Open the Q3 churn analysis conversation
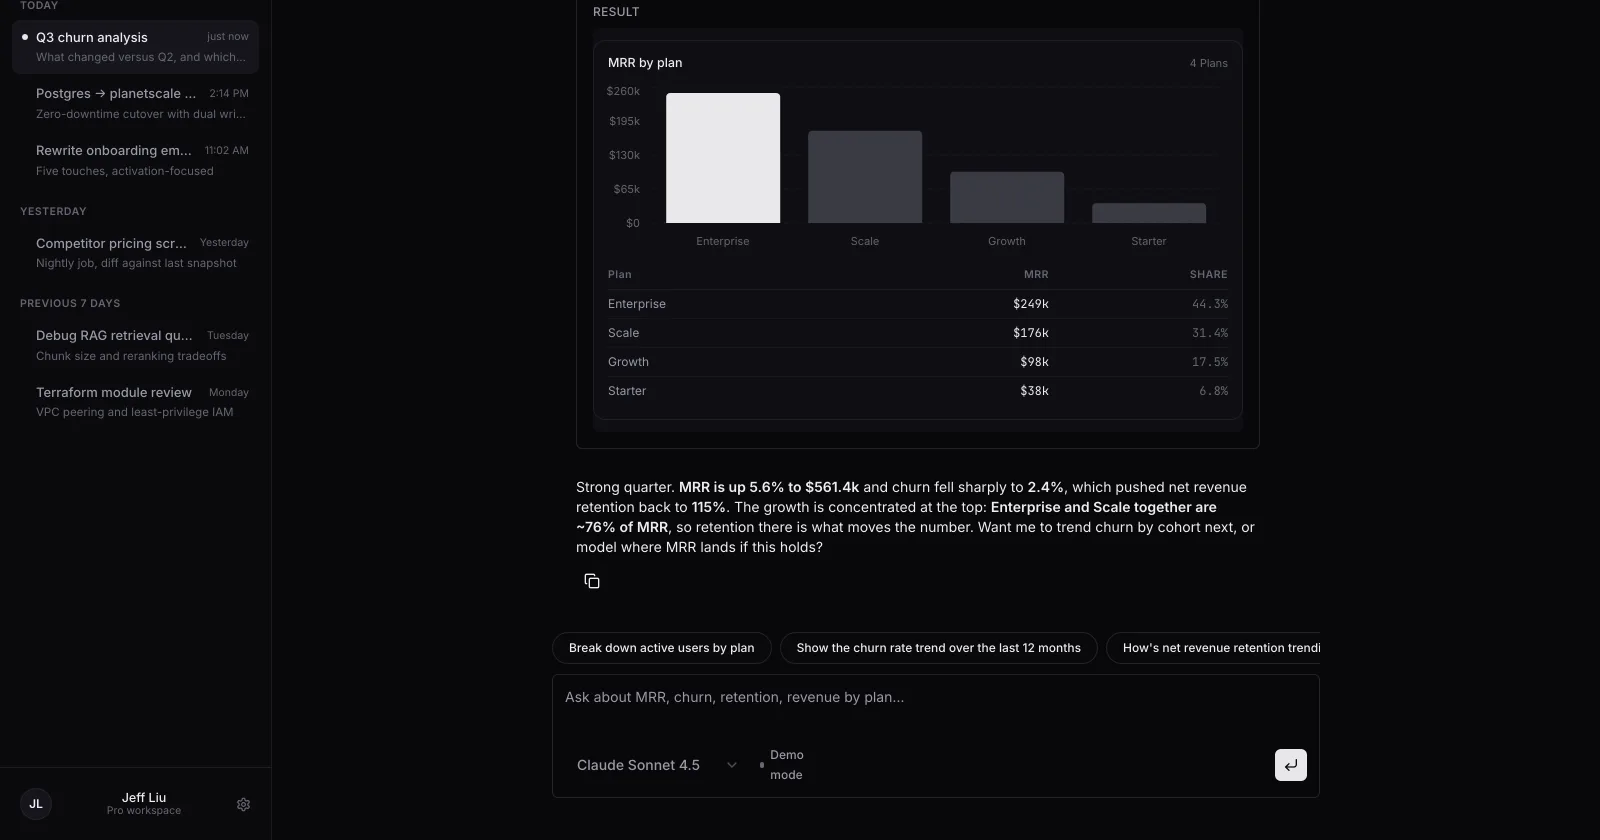Viewport: 1600px width, 840px height. tap(135, 47)
